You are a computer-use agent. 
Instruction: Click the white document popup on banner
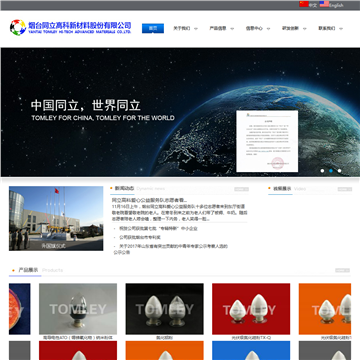pyautogui.click(x=267, y=141)
